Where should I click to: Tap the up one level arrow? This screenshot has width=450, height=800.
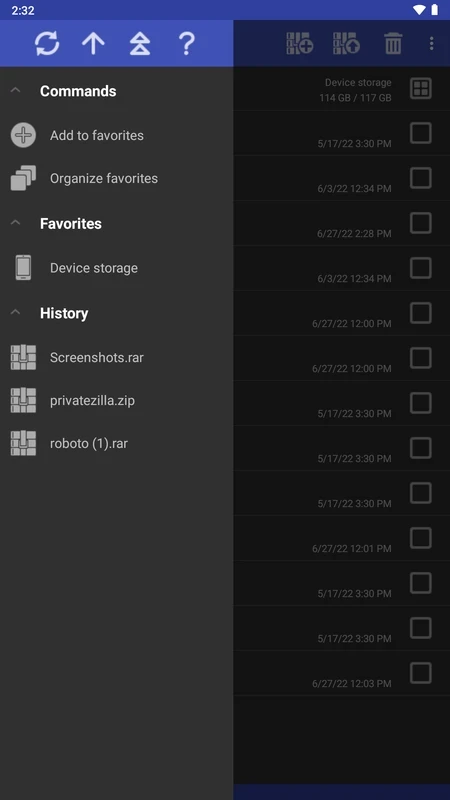click(x=93, y=43)
